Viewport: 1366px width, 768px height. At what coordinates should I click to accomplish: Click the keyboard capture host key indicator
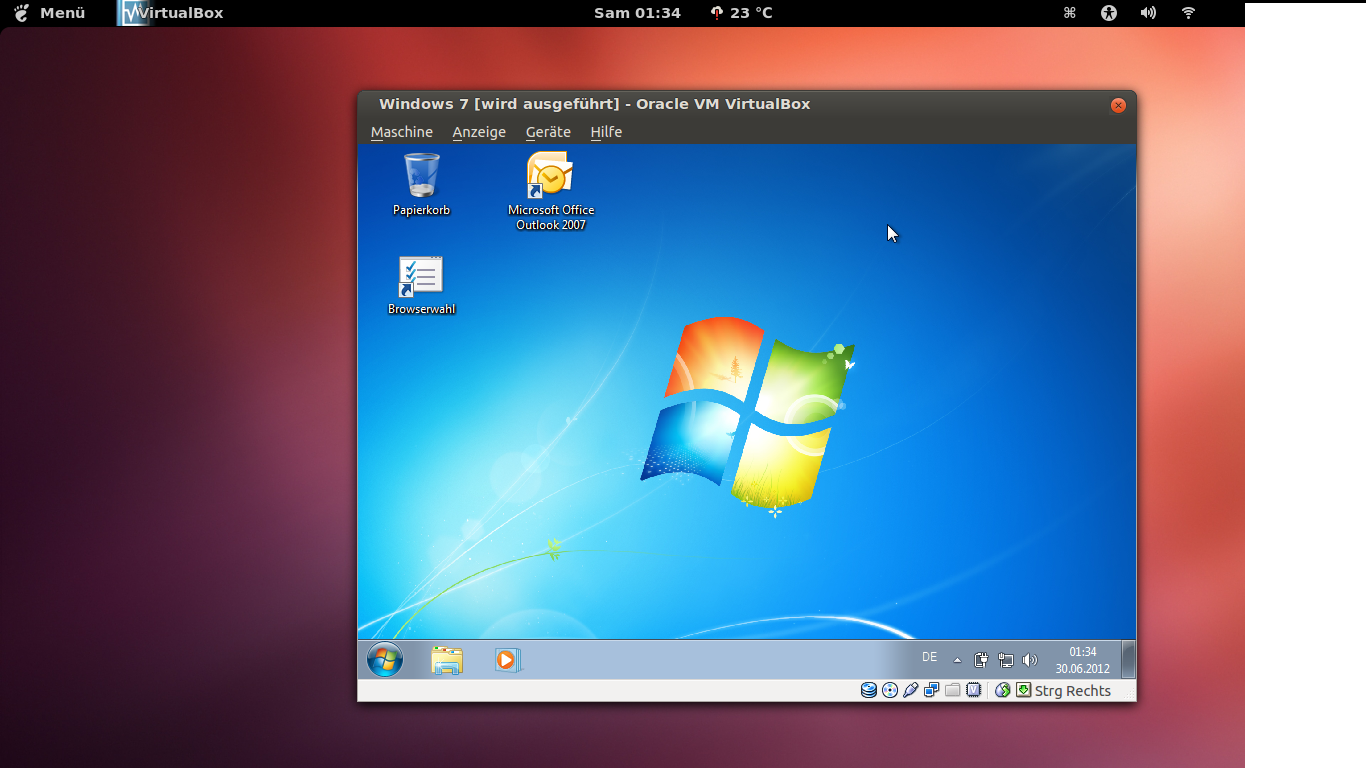[1024, 690]
